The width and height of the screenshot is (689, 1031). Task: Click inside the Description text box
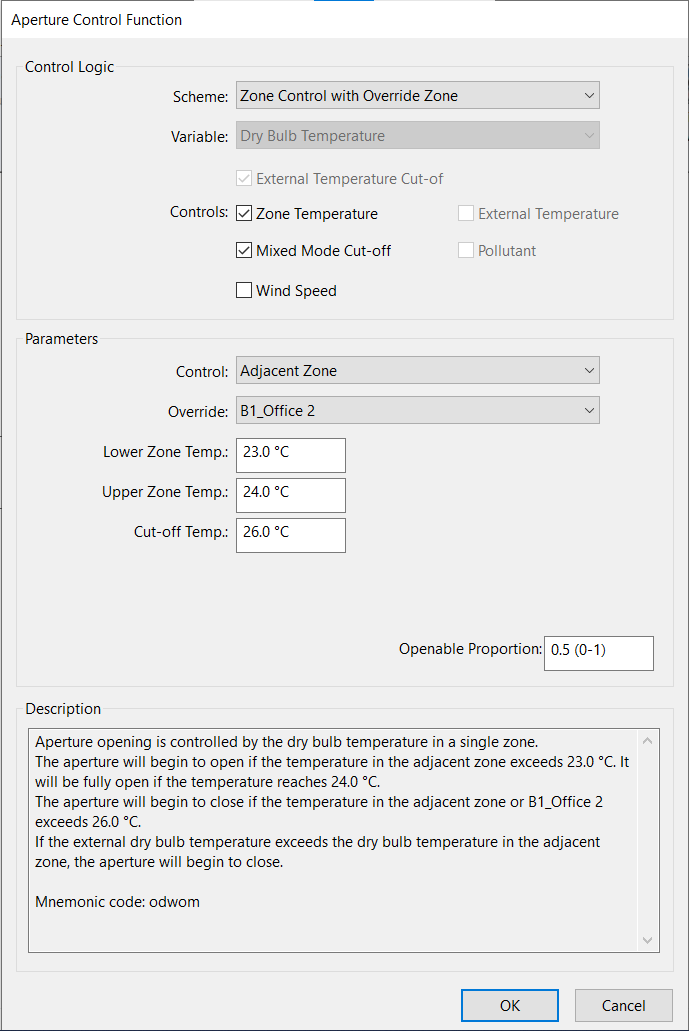pos(333,840)
